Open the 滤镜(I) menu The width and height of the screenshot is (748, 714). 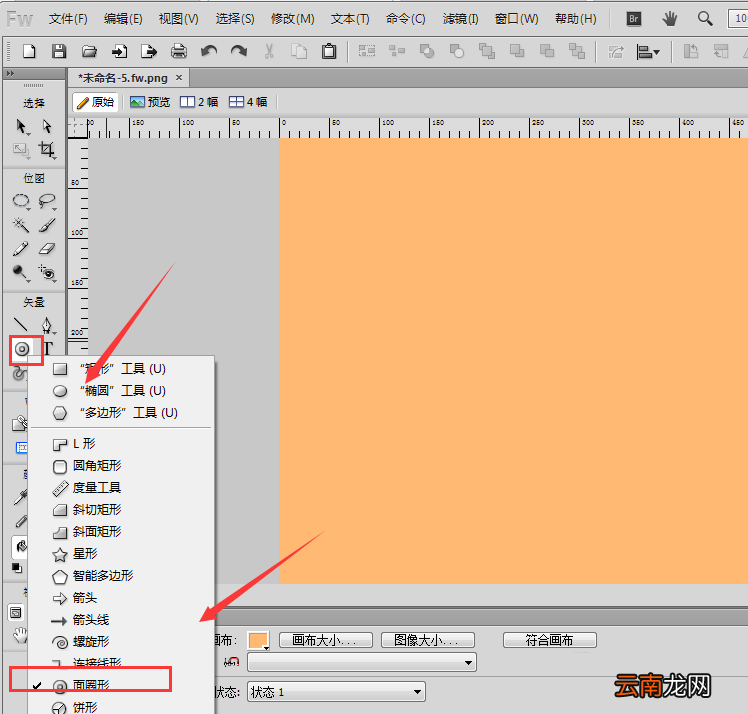coord(460,19)
